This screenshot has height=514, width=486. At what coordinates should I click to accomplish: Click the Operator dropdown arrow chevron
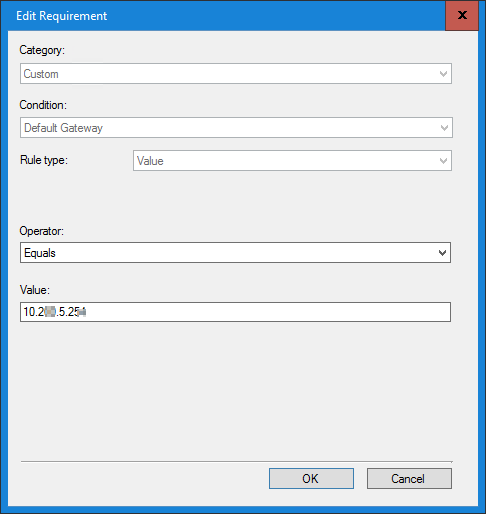pyautogui.click(x=442, y=253)
